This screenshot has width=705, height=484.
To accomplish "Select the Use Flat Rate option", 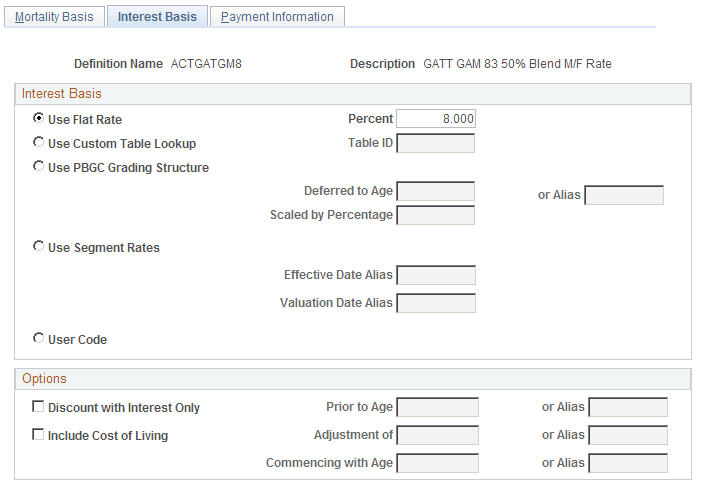I will point(39,119).
